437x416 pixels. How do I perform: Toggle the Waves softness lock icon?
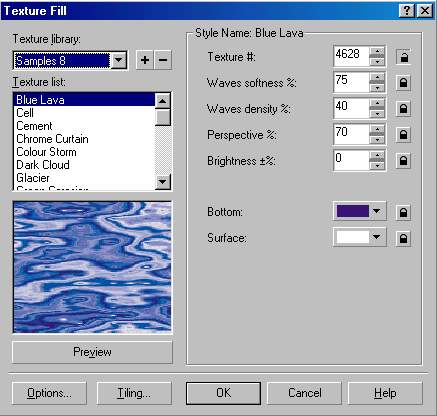tap(403, 83)
